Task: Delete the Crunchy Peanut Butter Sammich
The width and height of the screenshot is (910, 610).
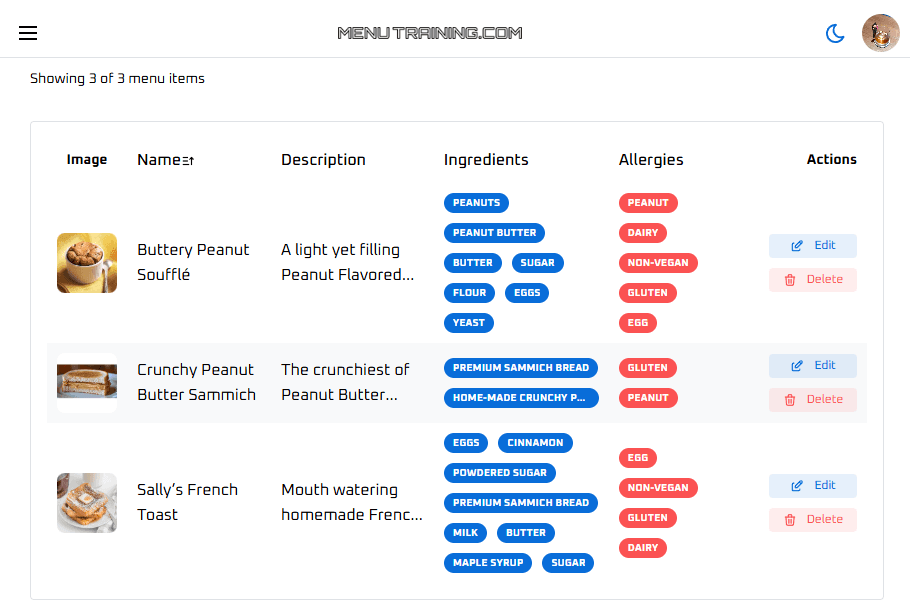Action: (x=812, y=400)
